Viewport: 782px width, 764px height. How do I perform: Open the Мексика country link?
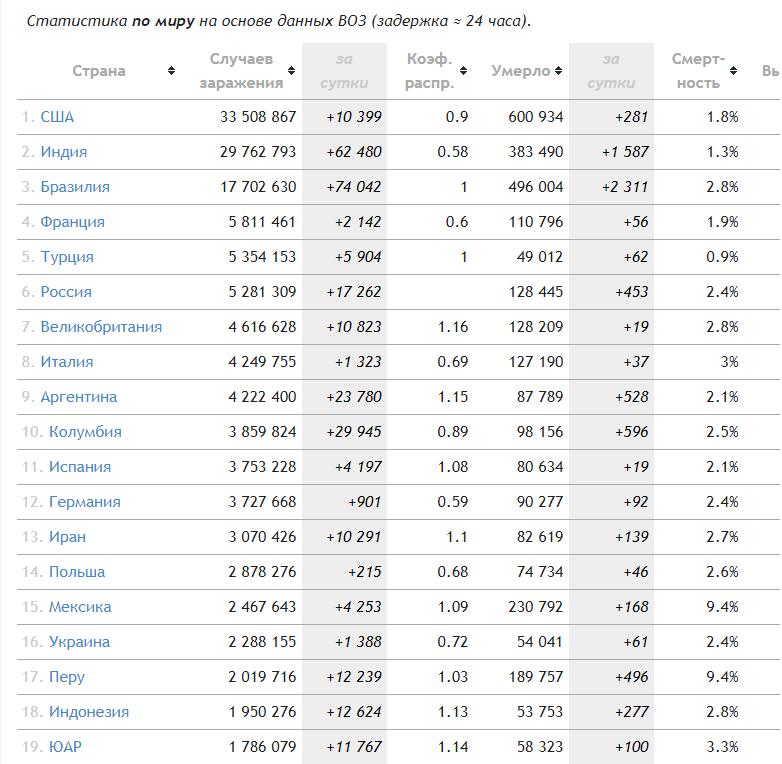coord(80,606)
